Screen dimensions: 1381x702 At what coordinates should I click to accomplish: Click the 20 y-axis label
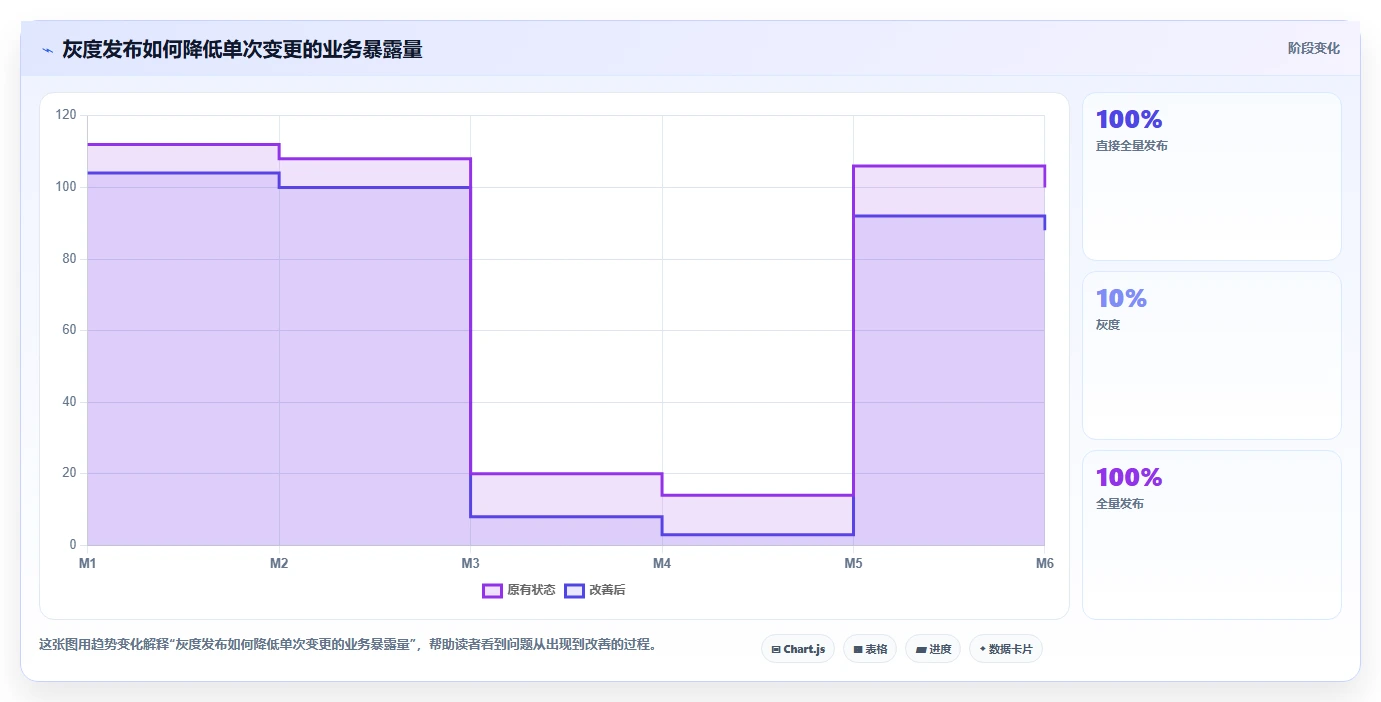coord(69,473)
